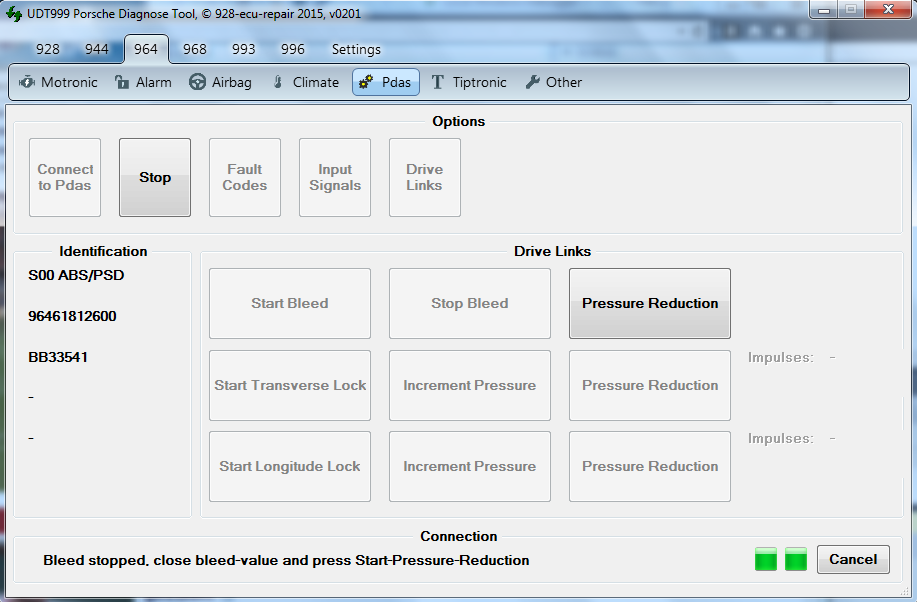
Task: Open the Settings tab
Action: point(356,49)
